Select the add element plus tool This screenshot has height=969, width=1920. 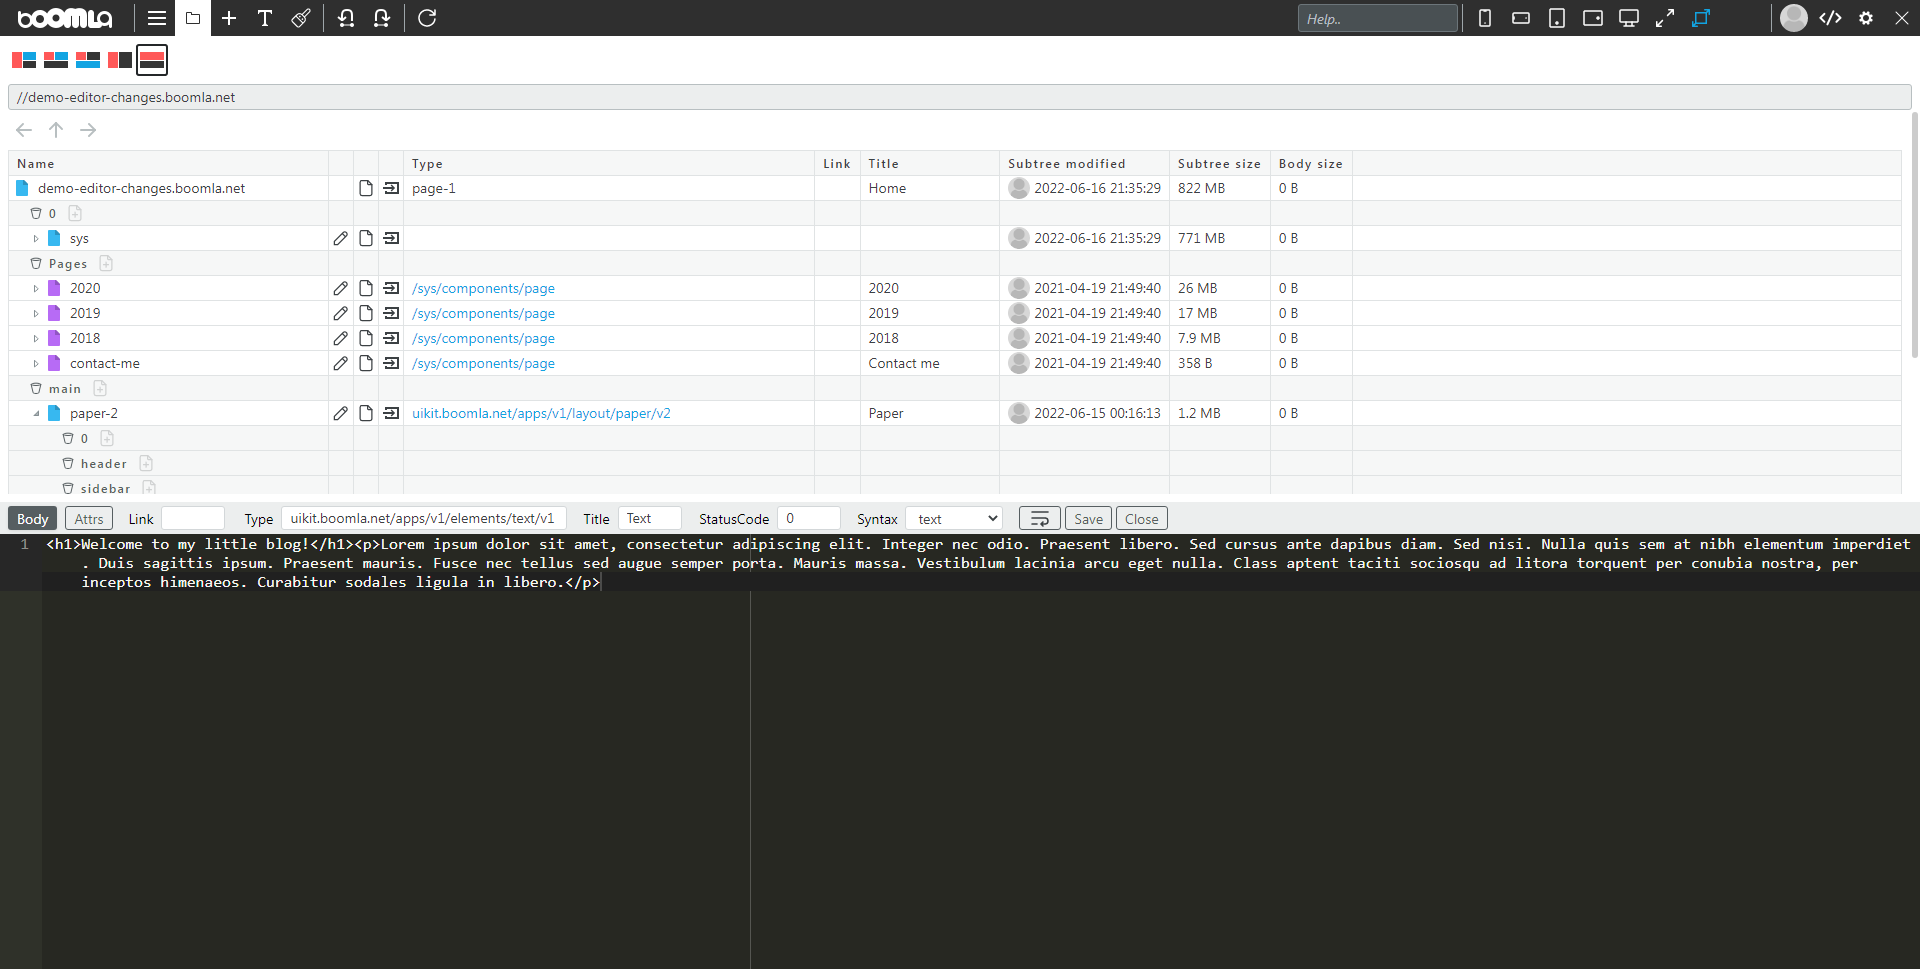tap(229, 18)
